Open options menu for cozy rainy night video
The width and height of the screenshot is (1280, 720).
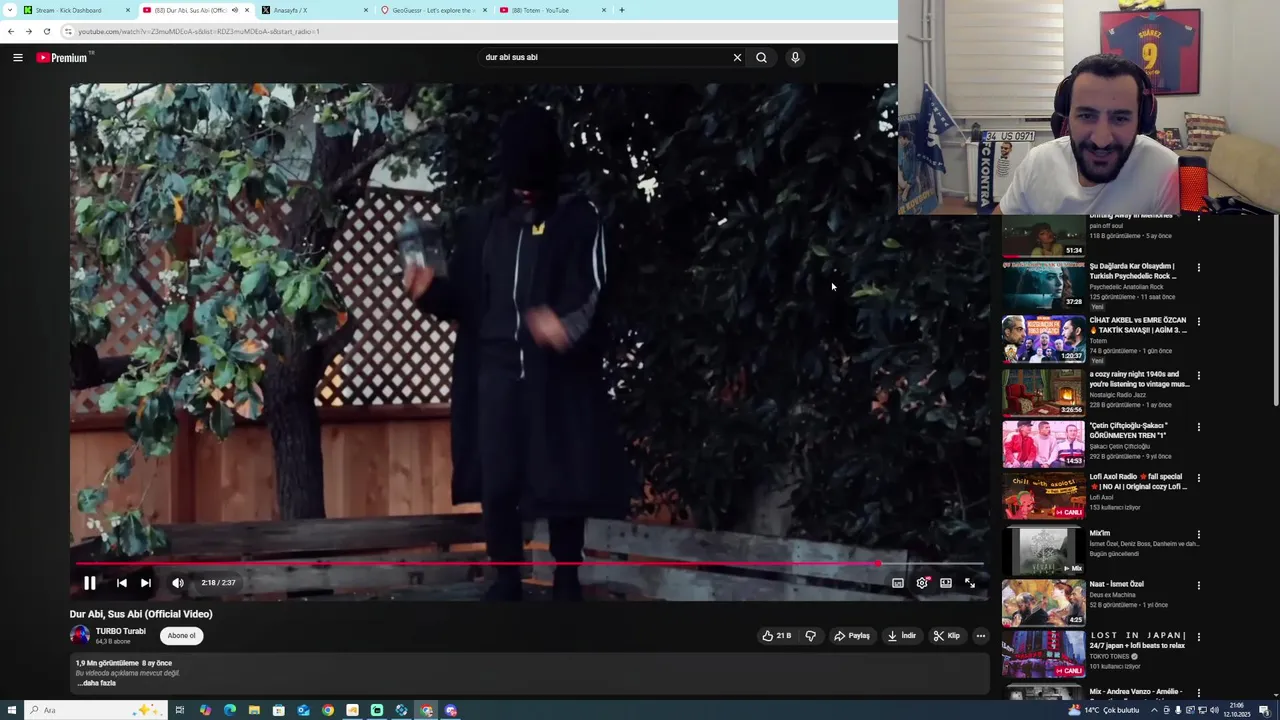[x=1198, y=376]
